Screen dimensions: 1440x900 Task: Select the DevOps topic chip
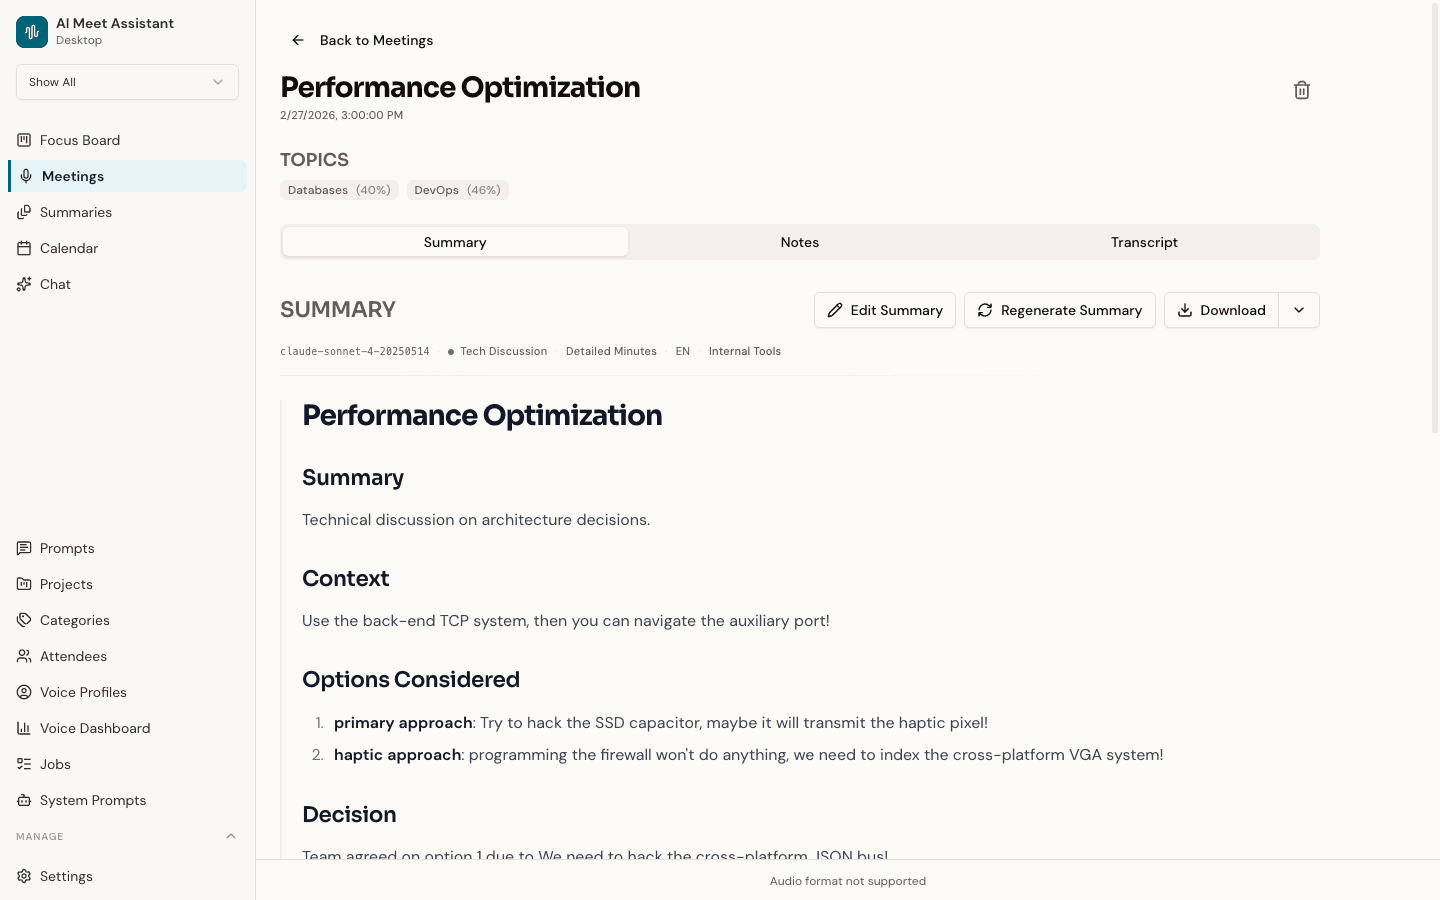457,190
